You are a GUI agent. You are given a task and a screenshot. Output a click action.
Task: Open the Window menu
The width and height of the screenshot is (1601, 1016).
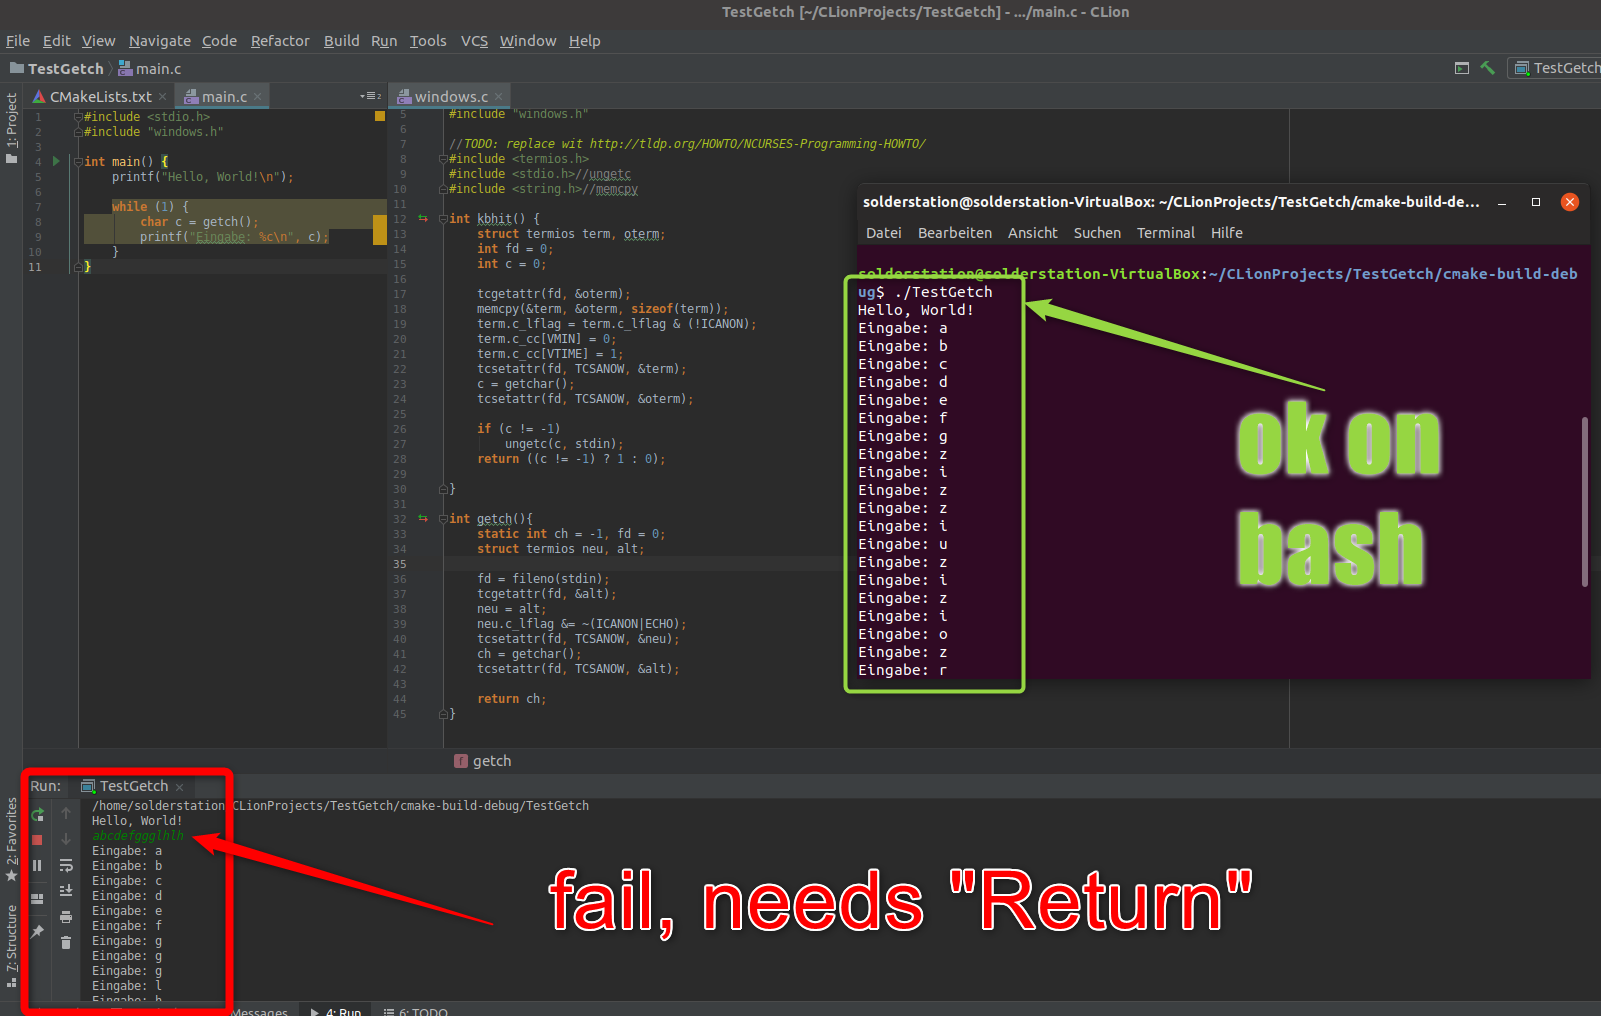(528, 41)
